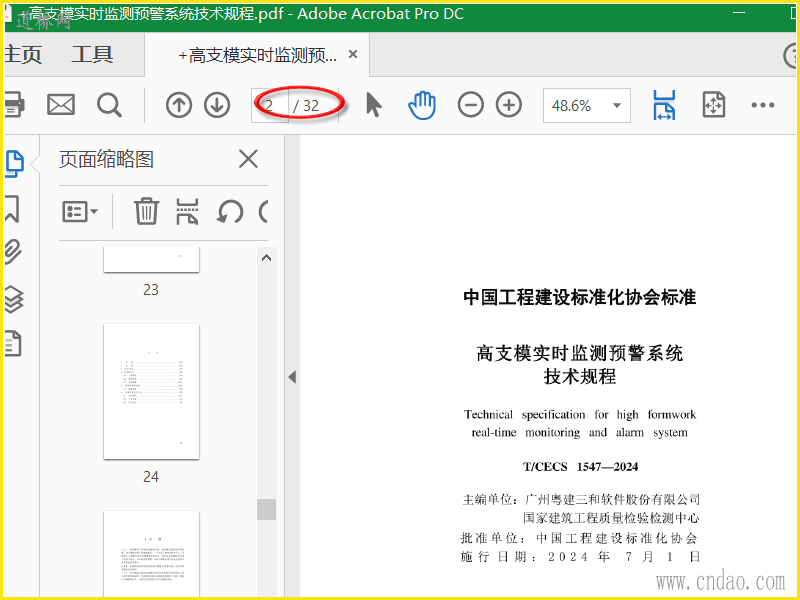This screenshot has height=600, width=800.
Task: Open thumbnail panel options menu dropdown
Action: coord(80,211)
